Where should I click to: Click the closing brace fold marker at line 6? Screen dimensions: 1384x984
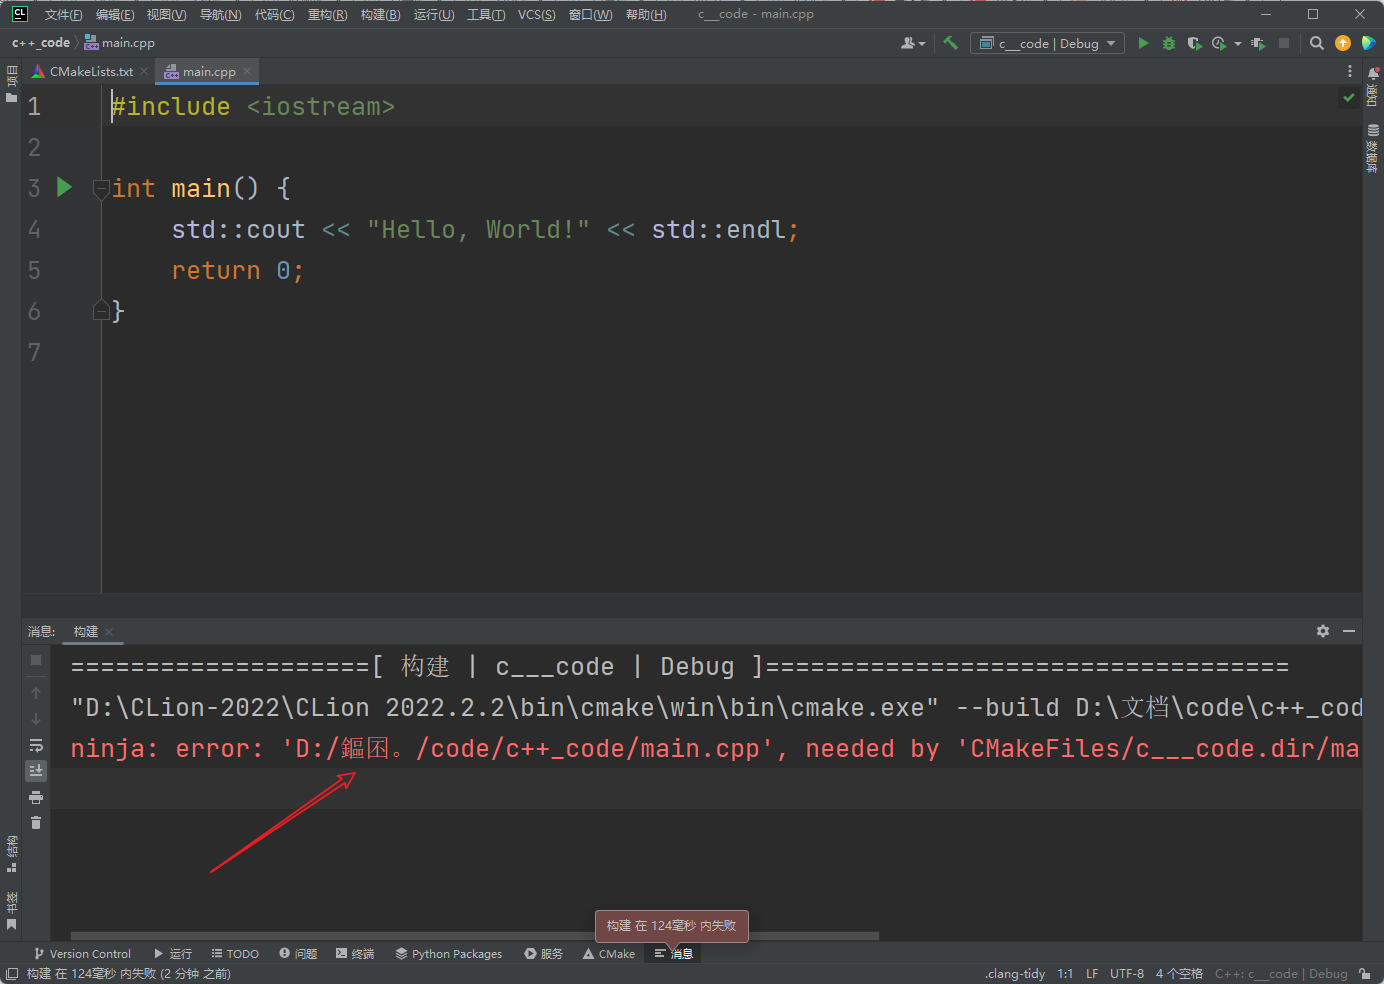click(x=100, y=311)
